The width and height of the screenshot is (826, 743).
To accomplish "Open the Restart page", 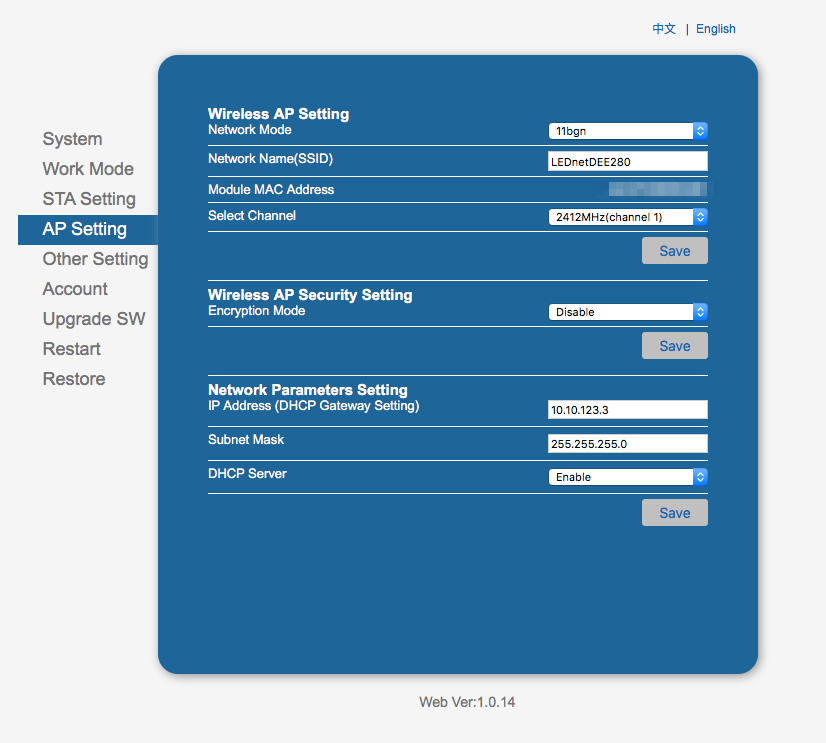I will coord(71,349).
